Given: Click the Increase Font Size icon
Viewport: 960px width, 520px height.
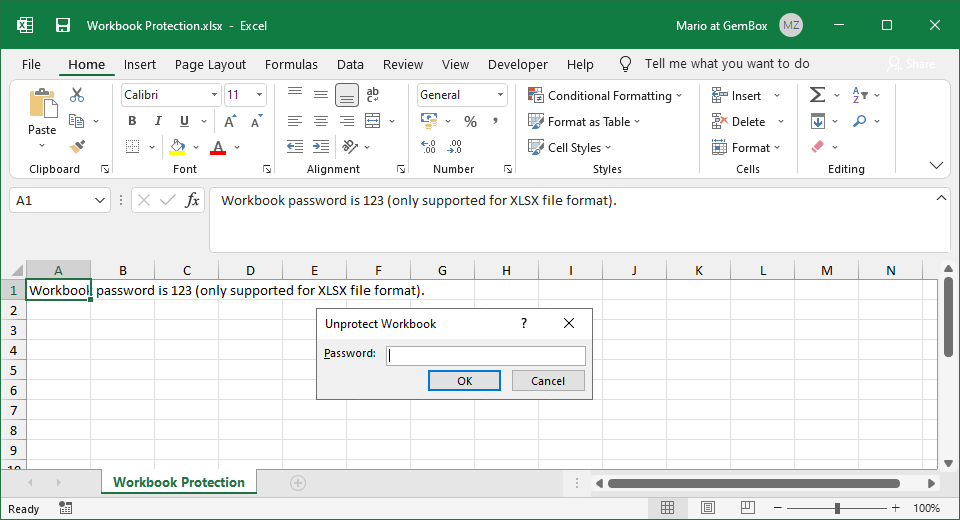Looking at the screenshot, I should (230, 121).
